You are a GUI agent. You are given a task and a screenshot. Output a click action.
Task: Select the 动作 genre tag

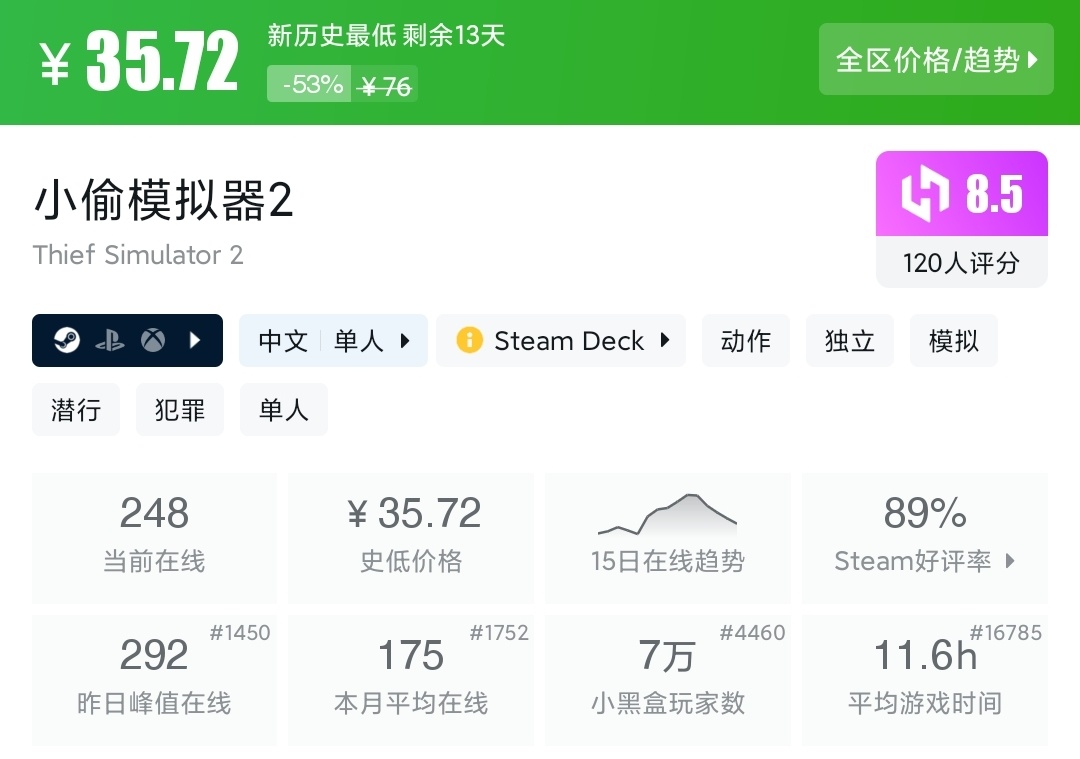pos(746,341)
